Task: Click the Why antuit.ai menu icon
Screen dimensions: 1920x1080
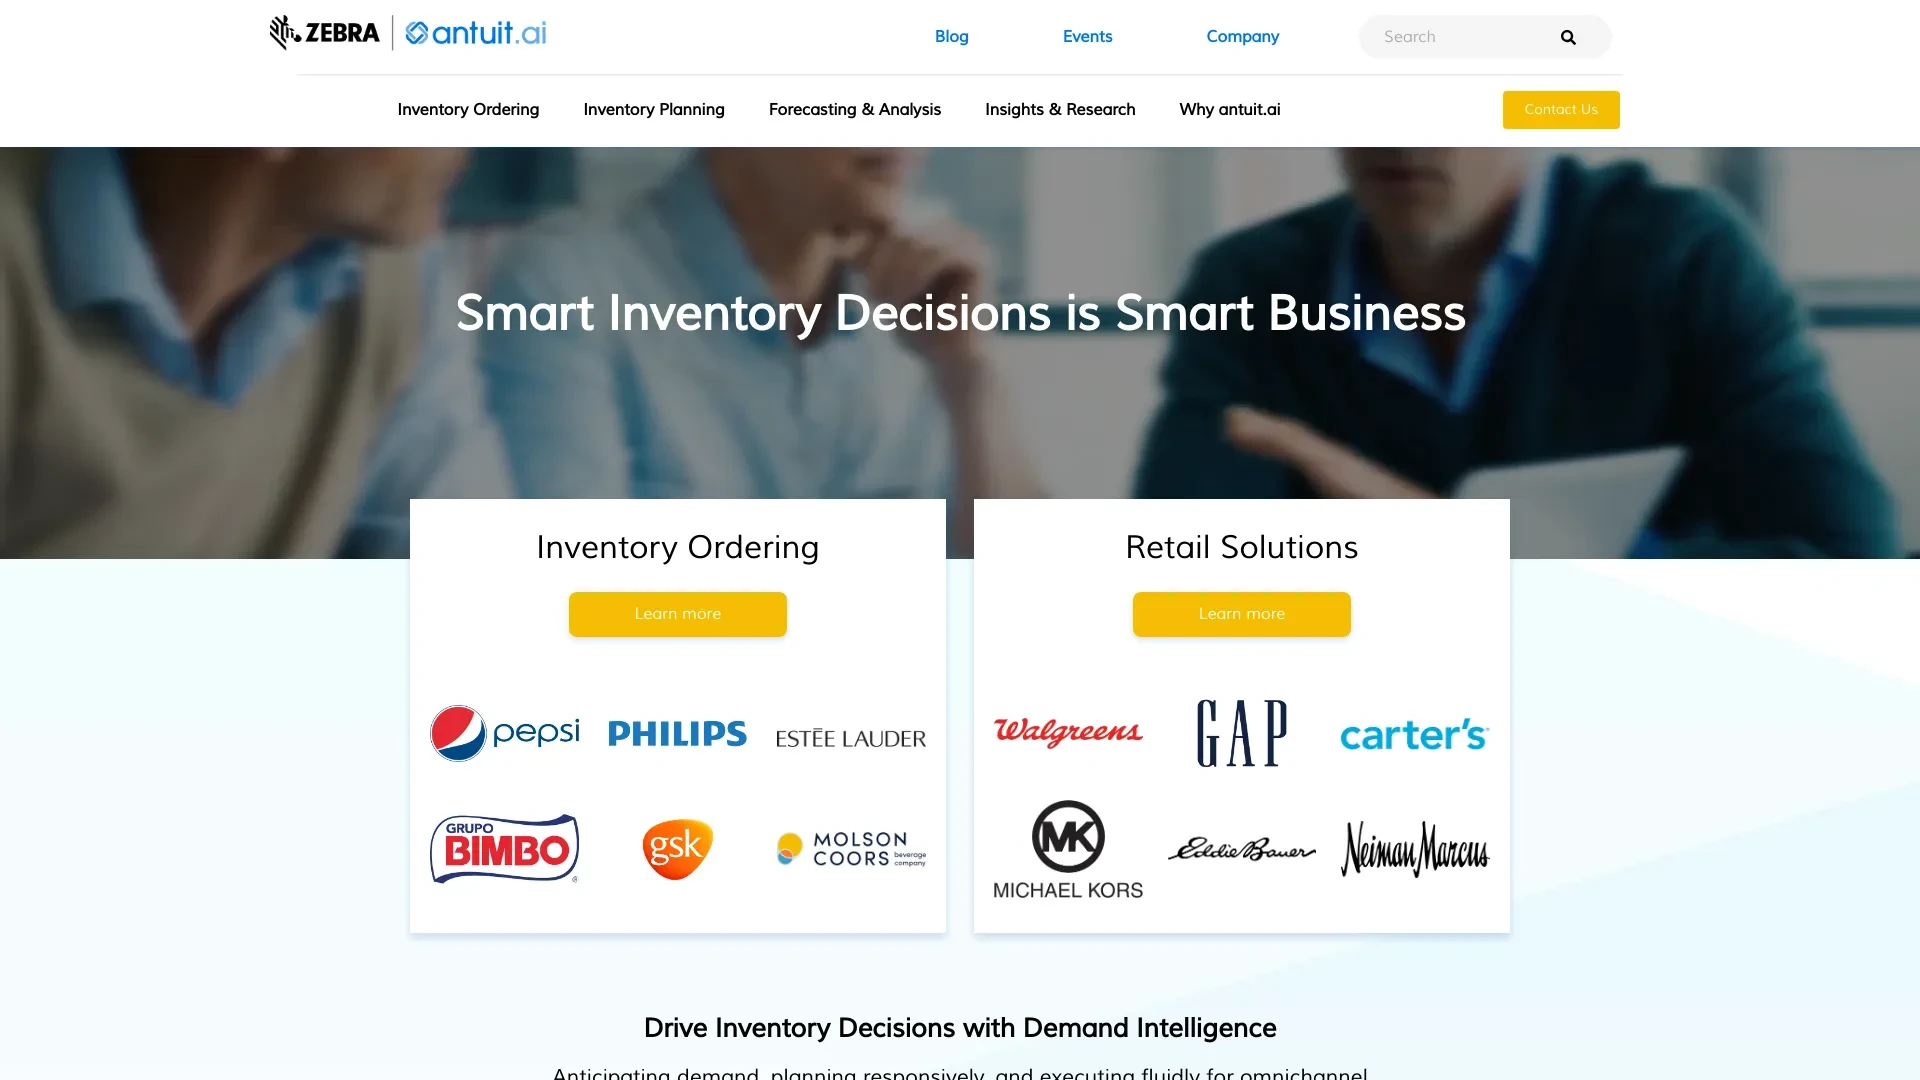Action: [1229, 109]
